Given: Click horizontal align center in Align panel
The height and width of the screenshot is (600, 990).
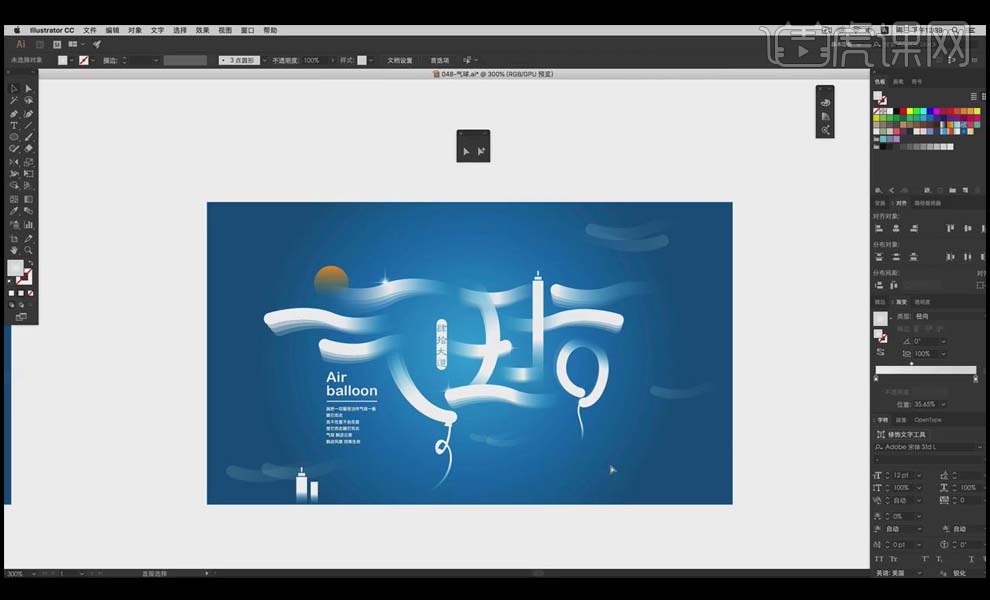Looking at the screenshot, I should click(x=896, y=229).
